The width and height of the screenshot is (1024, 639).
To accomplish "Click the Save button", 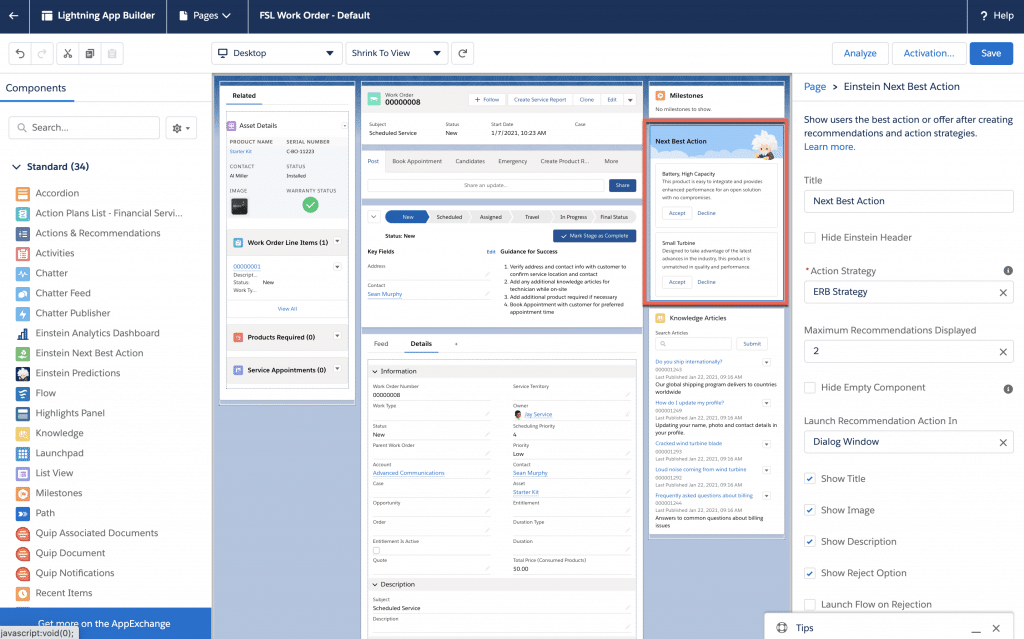I will [x=990, y=53].
